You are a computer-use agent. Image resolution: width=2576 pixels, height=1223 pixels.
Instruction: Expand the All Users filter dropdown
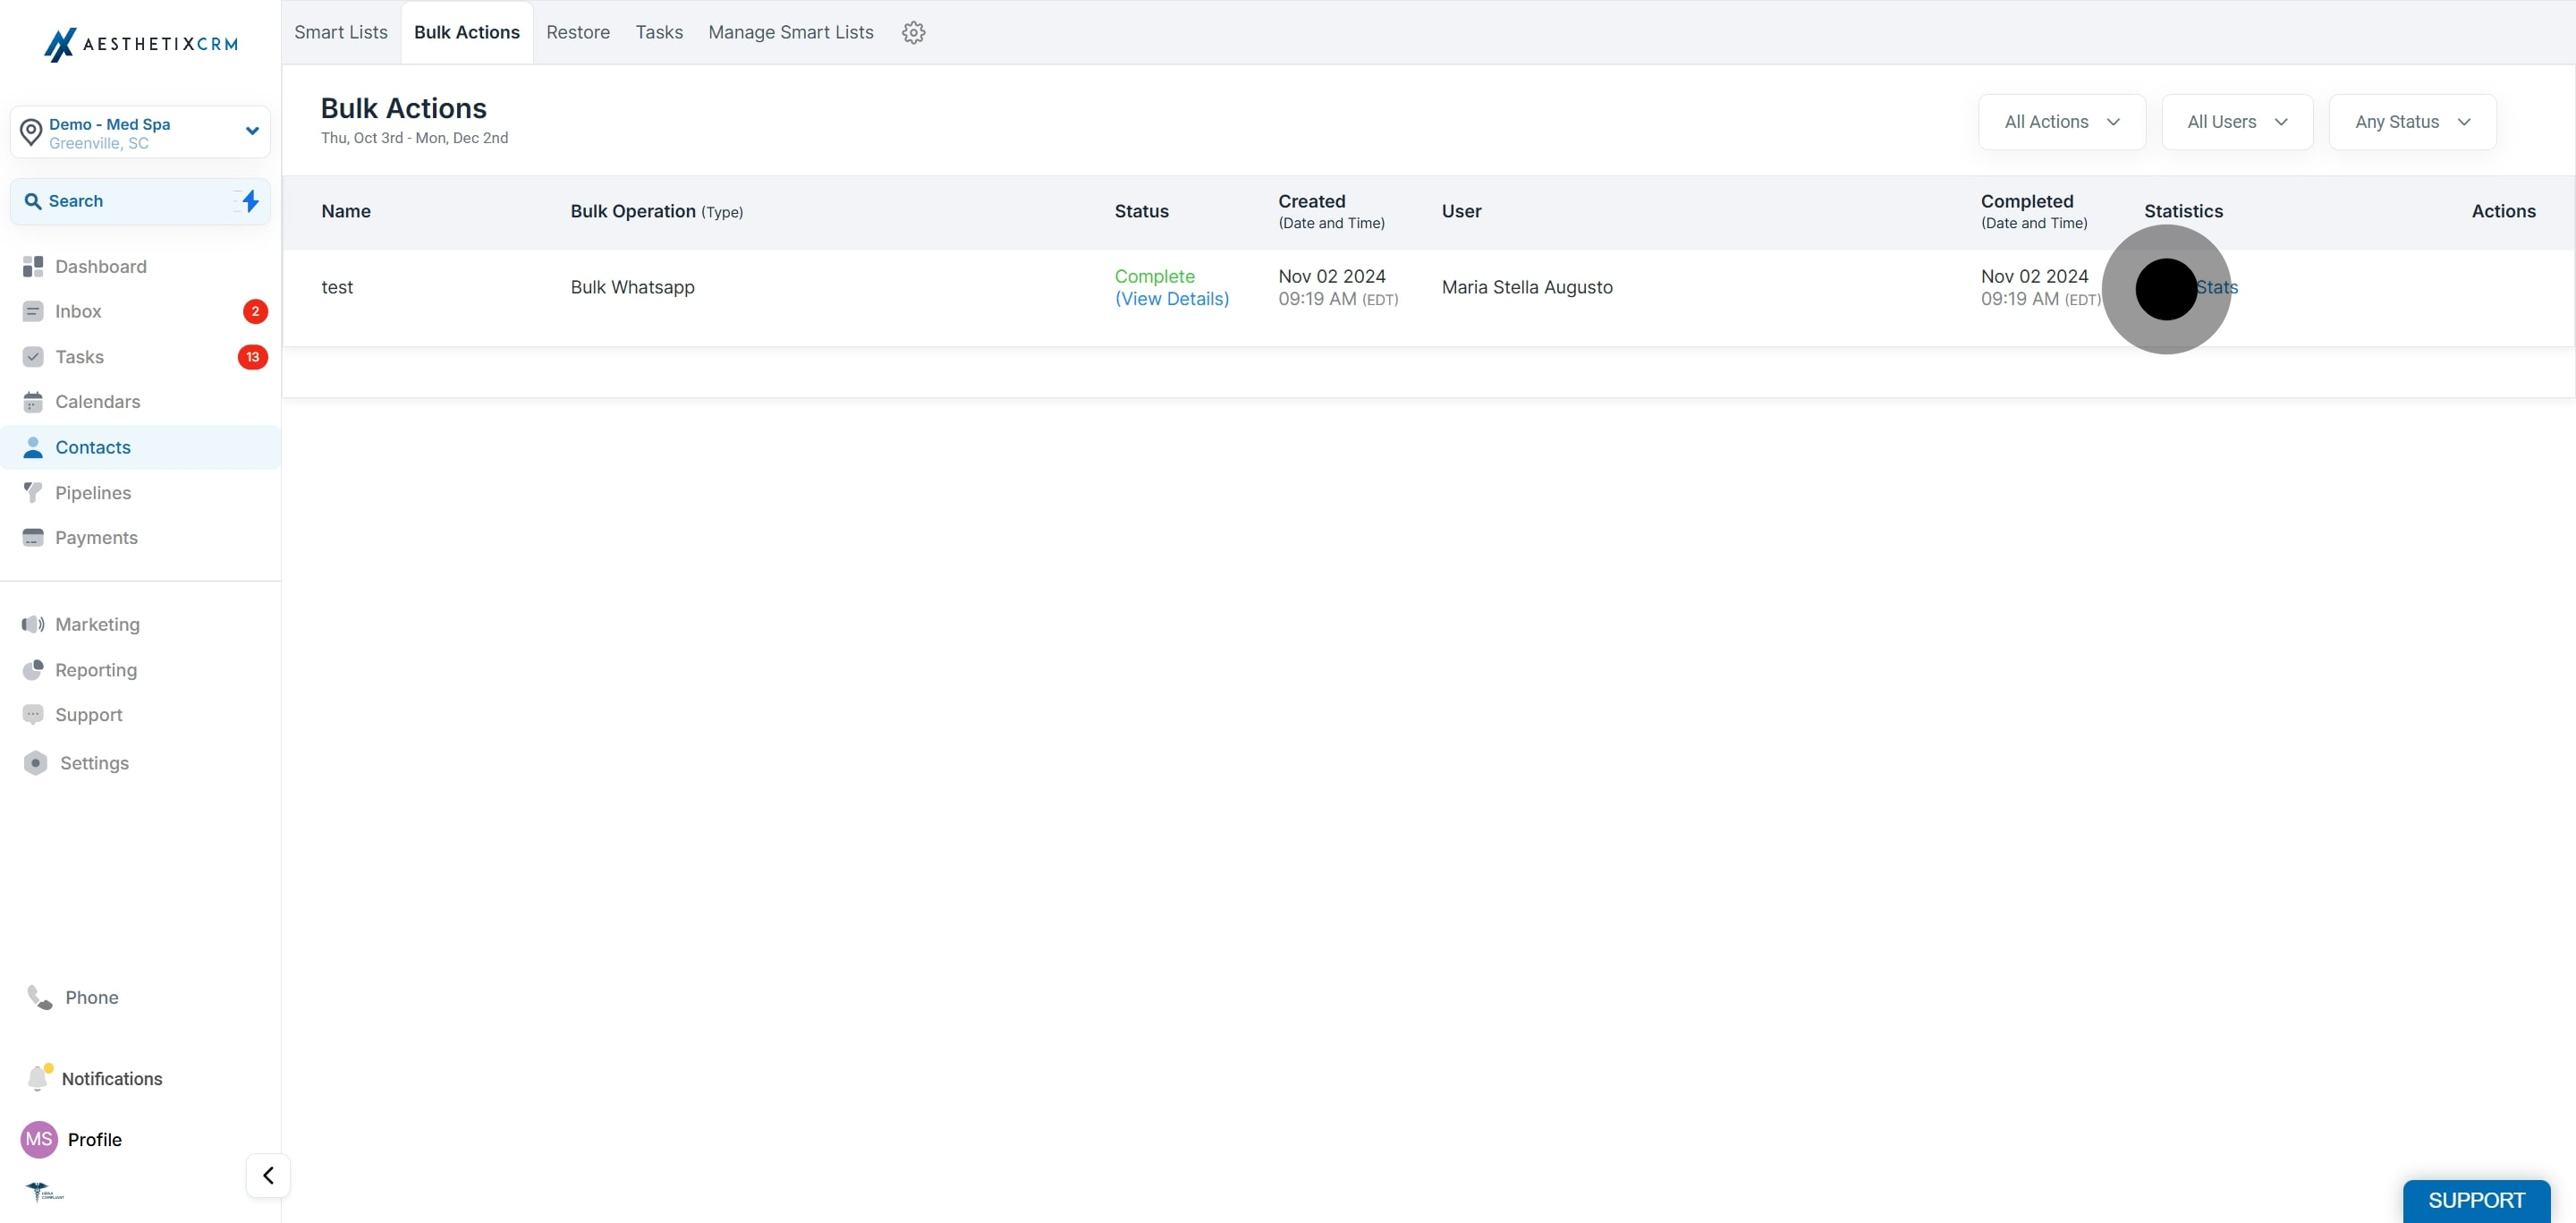(x=2236, y=122)
